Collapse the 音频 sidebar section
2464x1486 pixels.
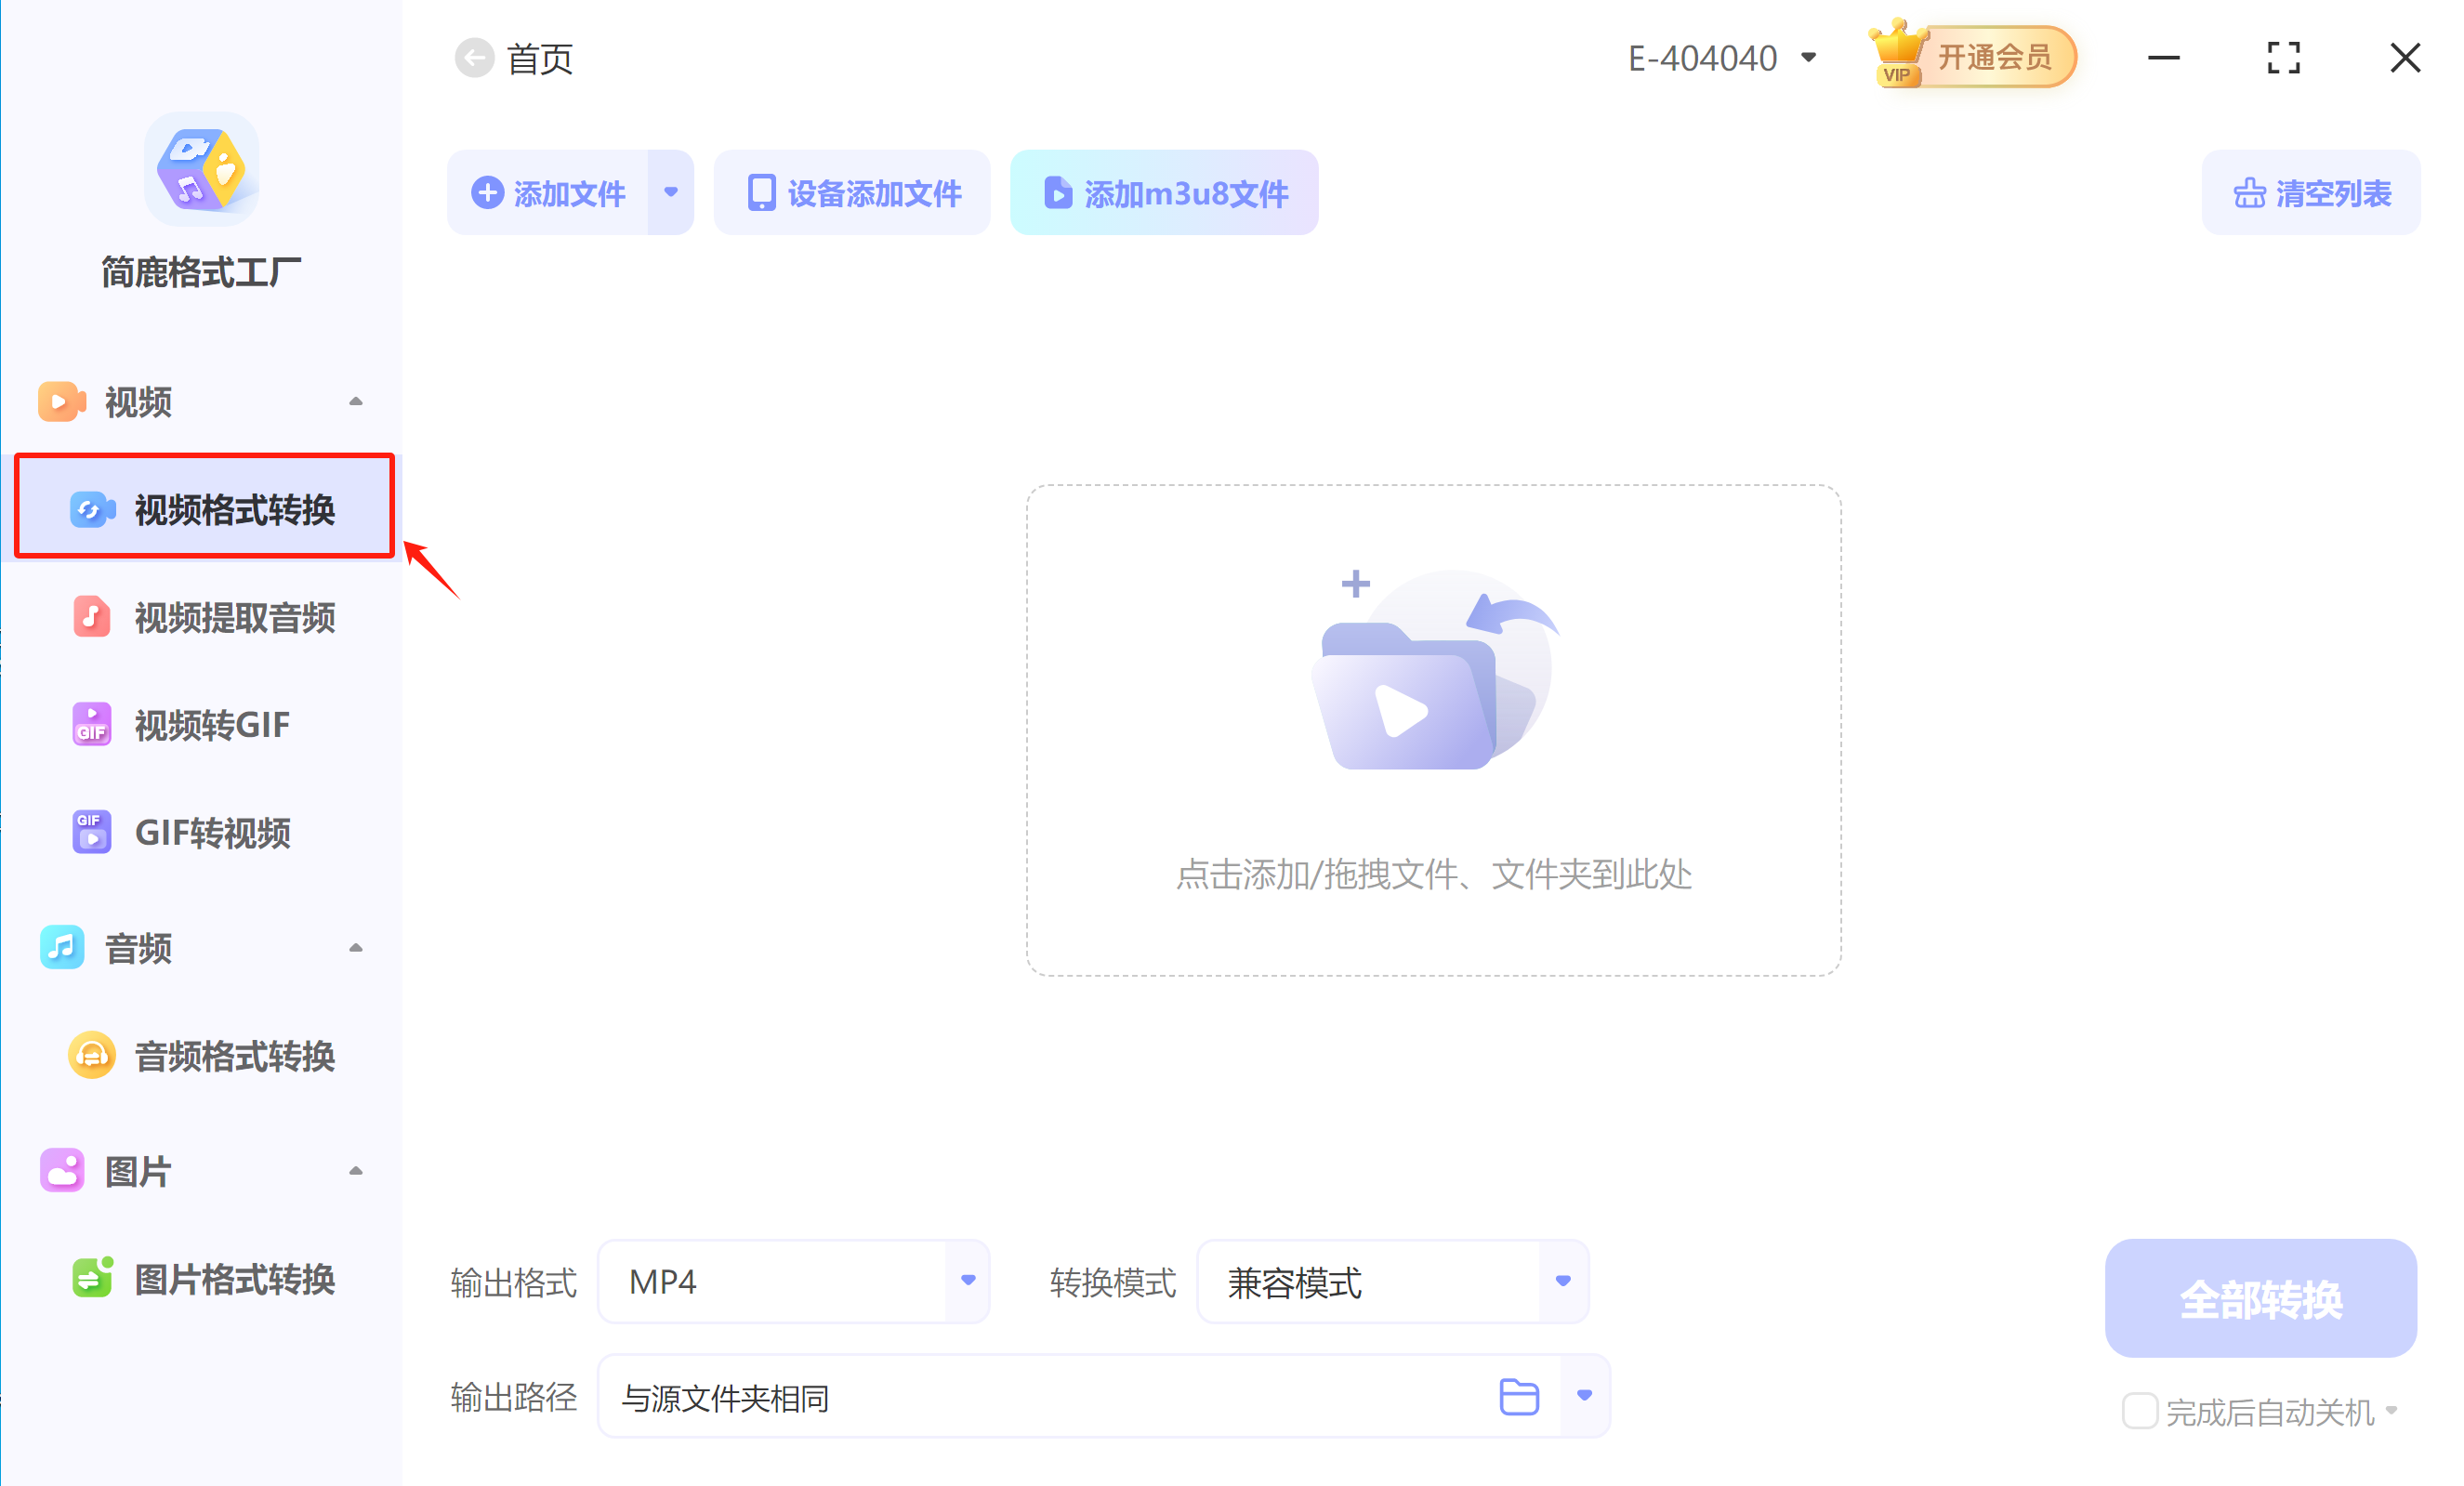[355, 947]
